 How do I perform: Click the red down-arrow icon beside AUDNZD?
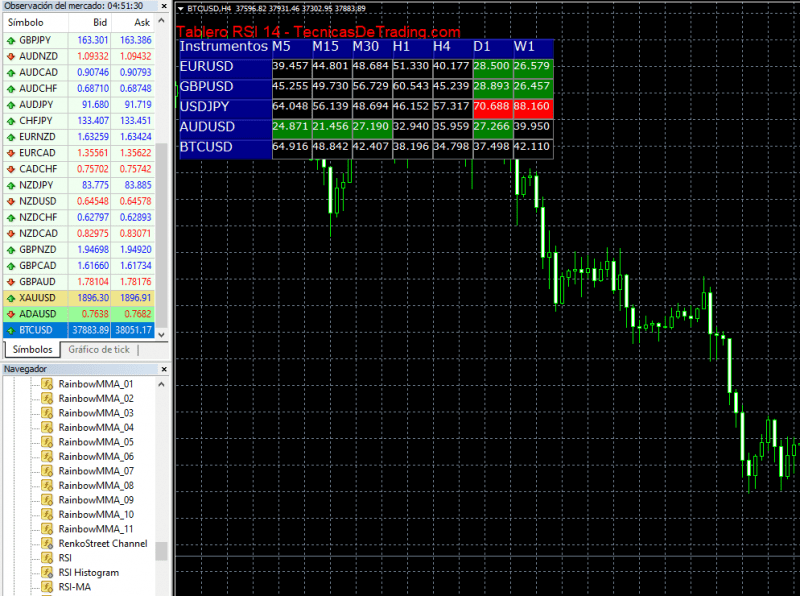[11, 57]
